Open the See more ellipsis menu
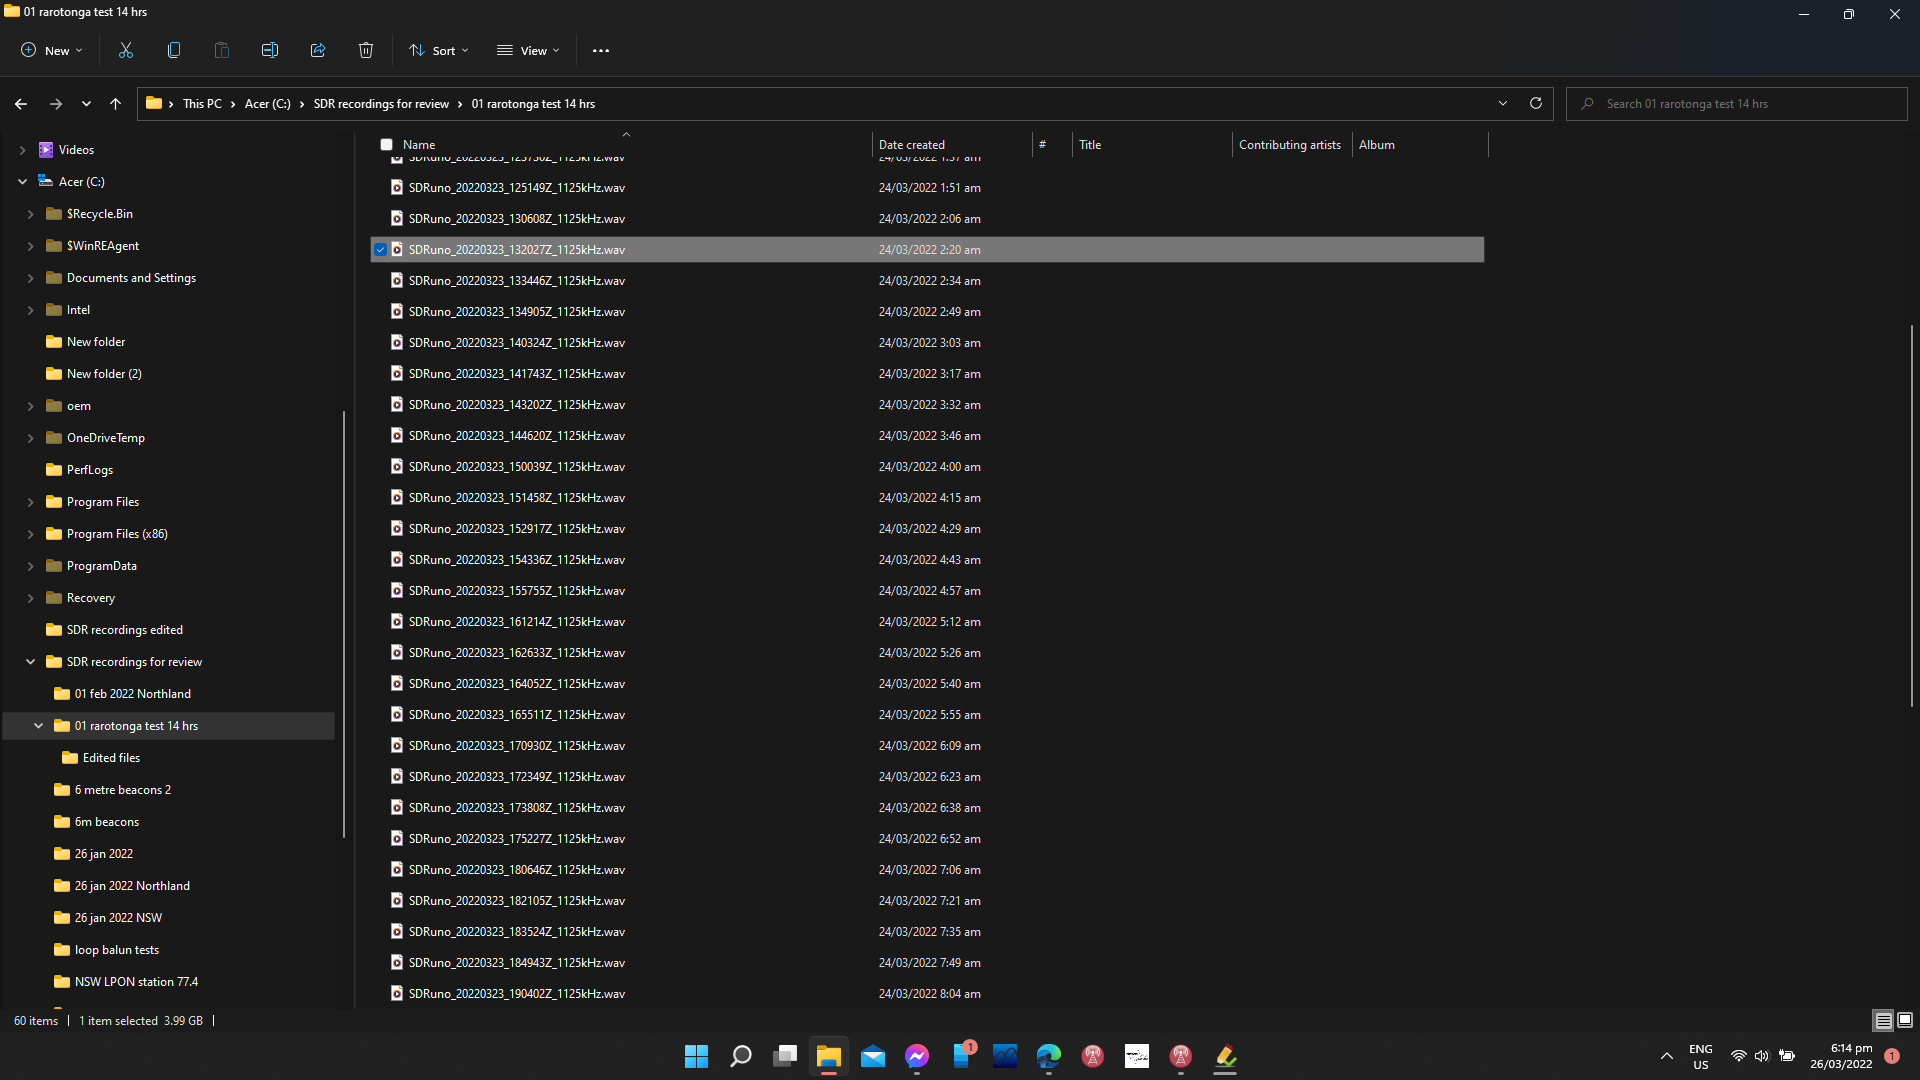This screenshot has height=1080, width=1920. 601,50
